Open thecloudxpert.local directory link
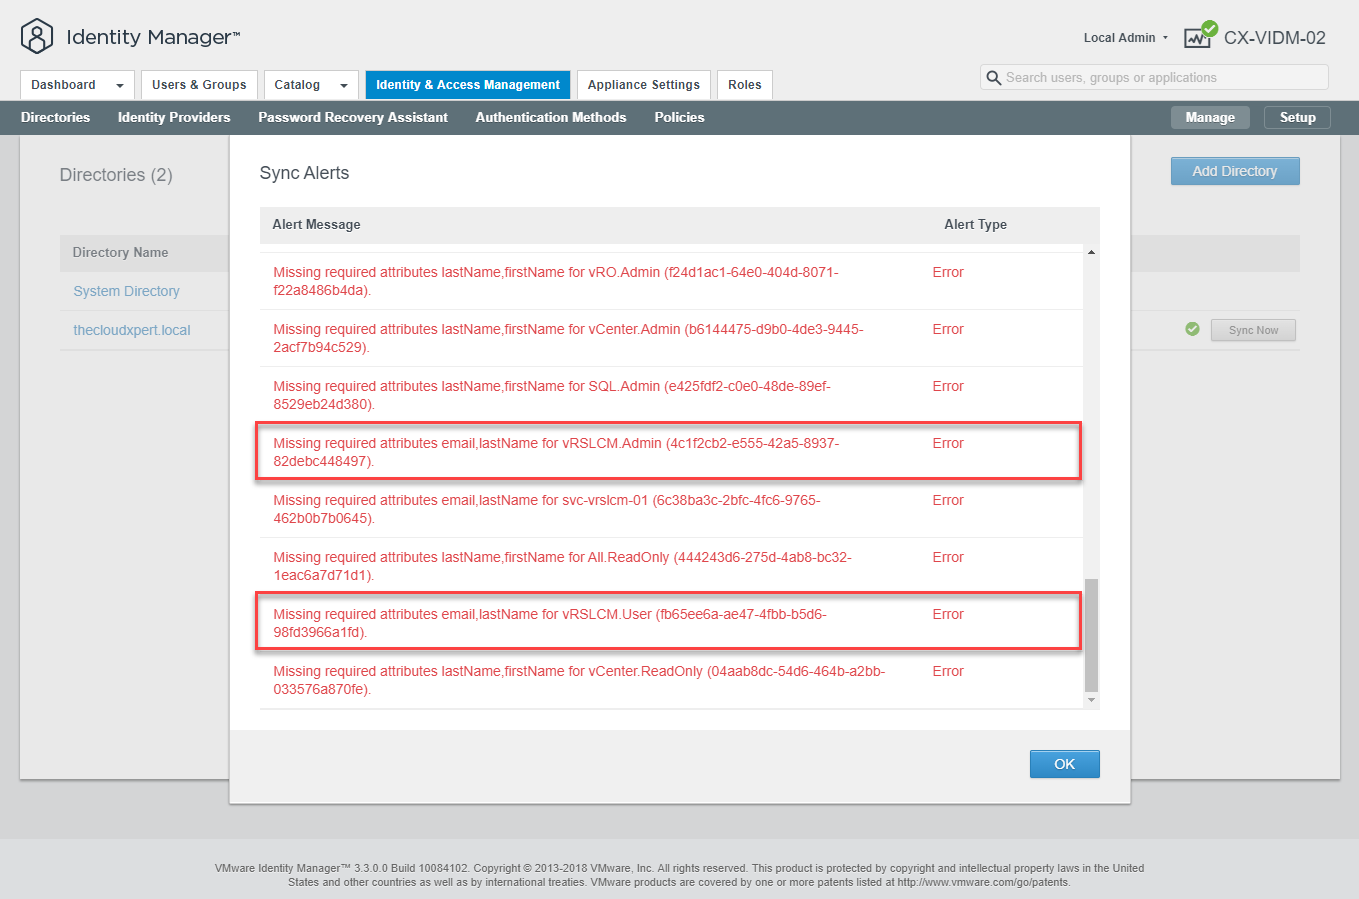Image resolution: width=1359 pixels, height=899 pixels. (x=132, y=330)
